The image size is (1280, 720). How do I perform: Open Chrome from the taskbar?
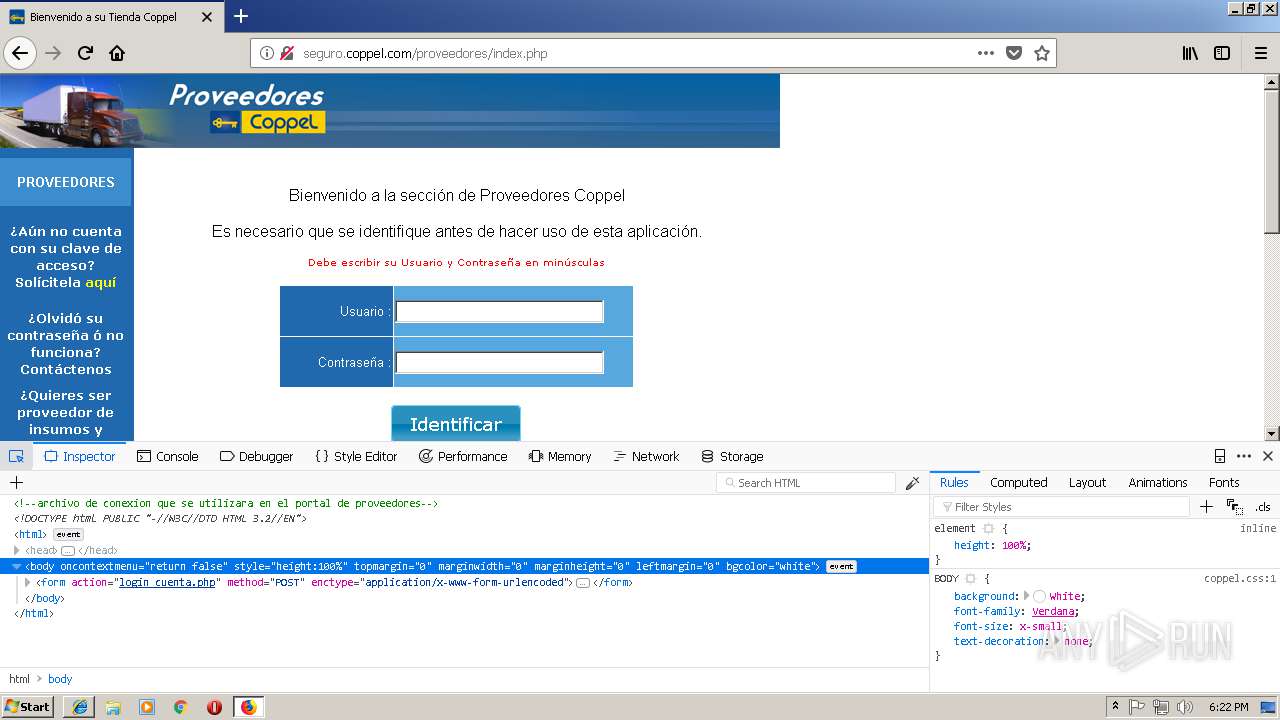[x=181, y=707]
